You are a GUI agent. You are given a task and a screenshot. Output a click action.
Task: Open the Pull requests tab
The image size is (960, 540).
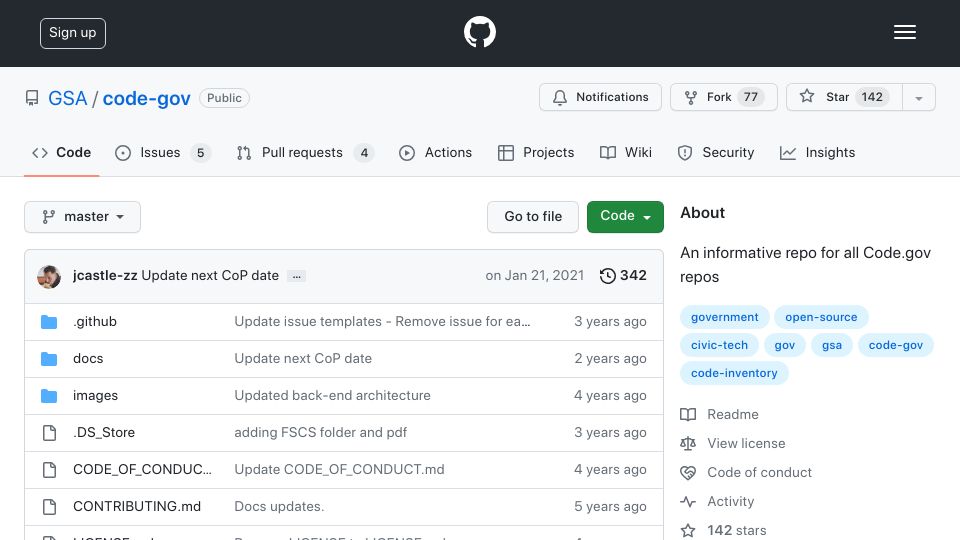pyautogui.click(x=305, y=152)
